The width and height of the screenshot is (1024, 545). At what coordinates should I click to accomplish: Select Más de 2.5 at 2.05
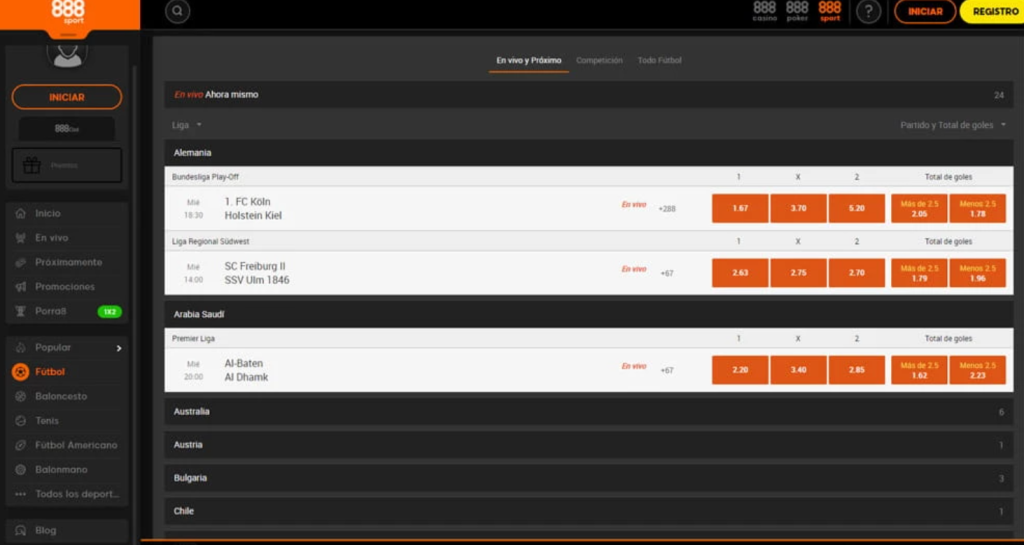919,209
